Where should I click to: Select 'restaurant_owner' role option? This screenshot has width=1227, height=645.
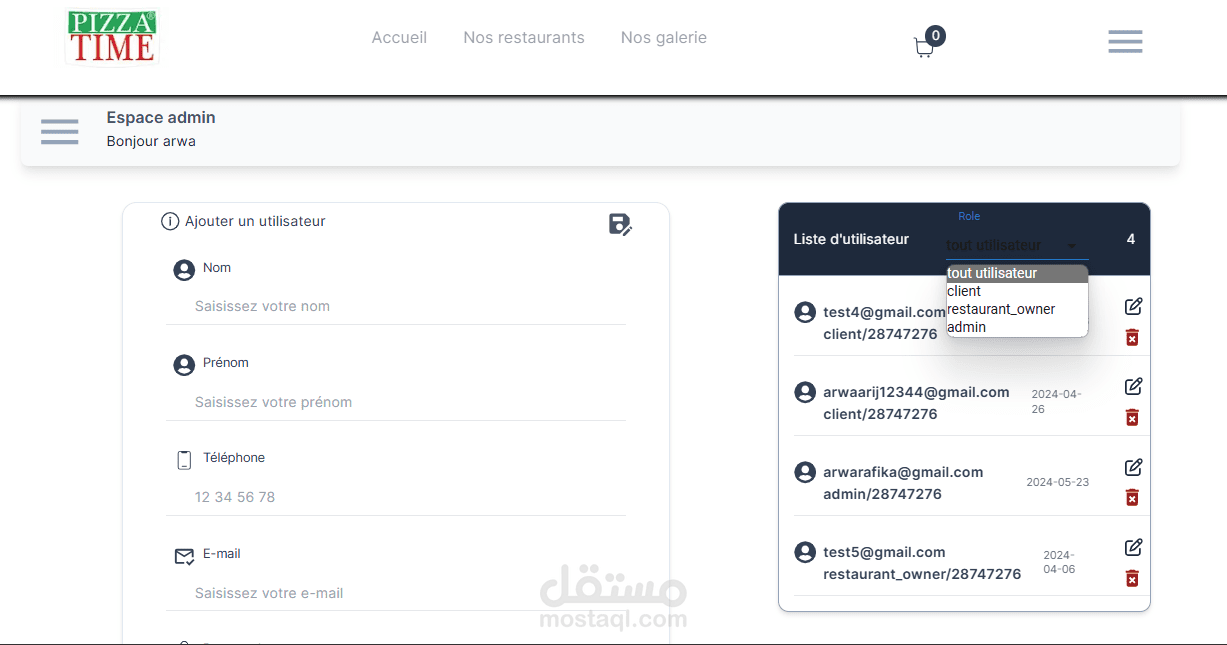[x=1017, y=309]
